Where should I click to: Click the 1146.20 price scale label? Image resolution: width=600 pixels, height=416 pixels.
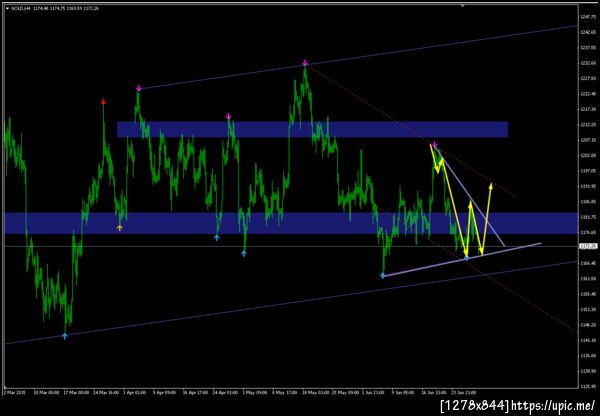[588, 325]
